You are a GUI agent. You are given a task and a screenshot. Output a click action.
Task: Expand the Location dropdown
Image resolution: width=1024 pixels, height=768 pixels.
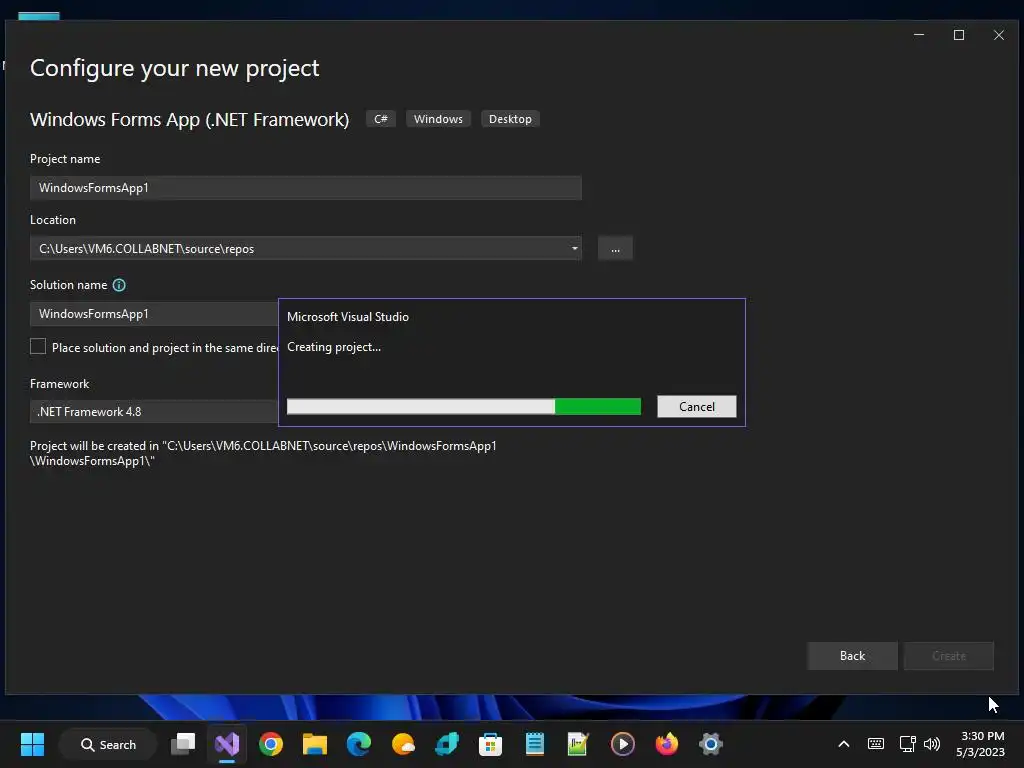pyautogui.click(x=575, y=248)
